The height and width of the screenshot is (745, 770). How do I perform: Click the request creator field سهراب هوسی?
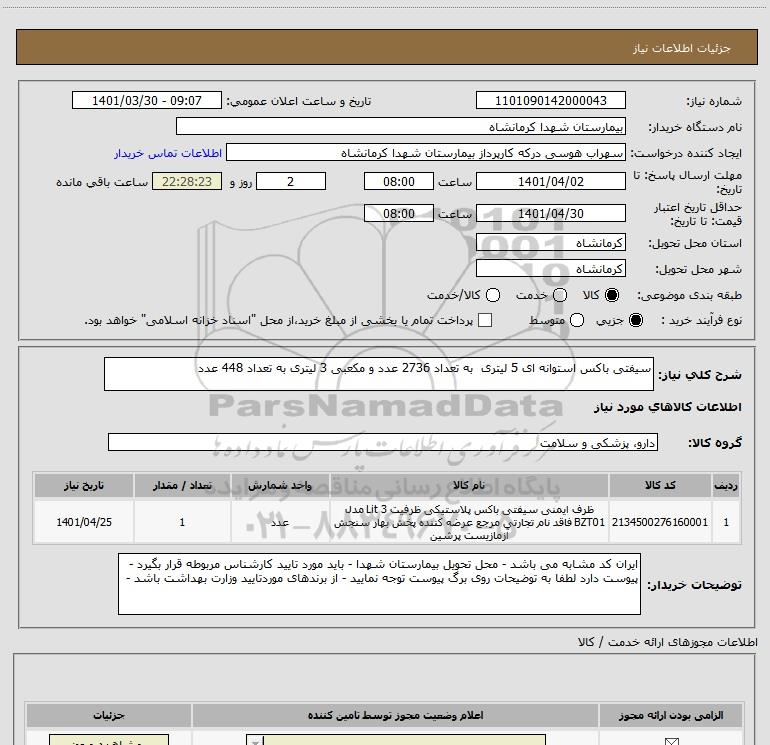click(426, 152)
